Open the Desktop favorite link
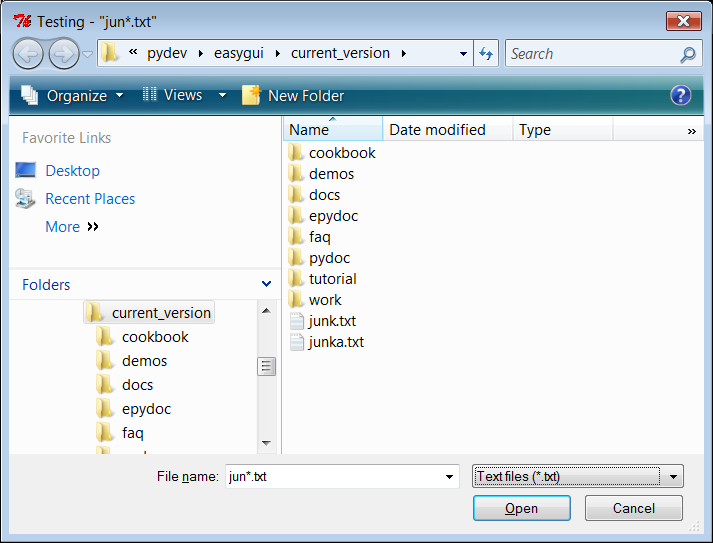The height and width of the screenshot is (543, 713). click(72, 171)
